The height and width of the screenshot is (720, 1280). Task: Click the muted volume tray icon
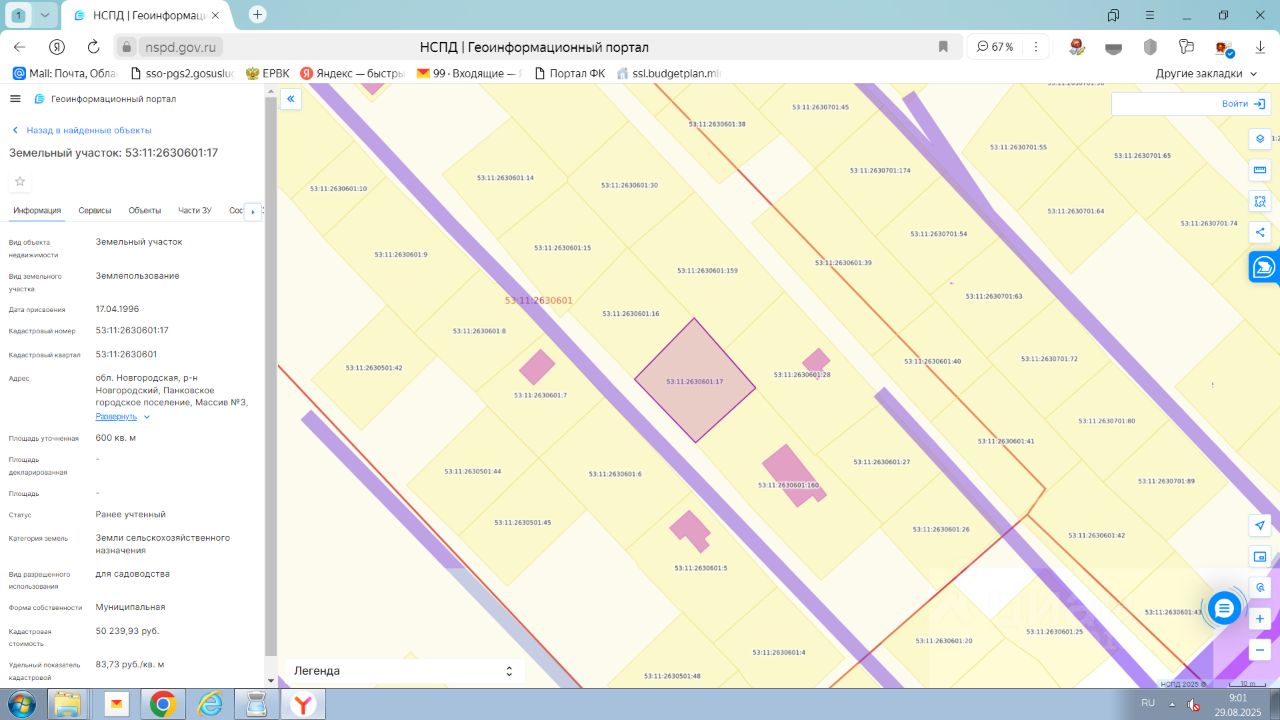(x=1192, y=704)
